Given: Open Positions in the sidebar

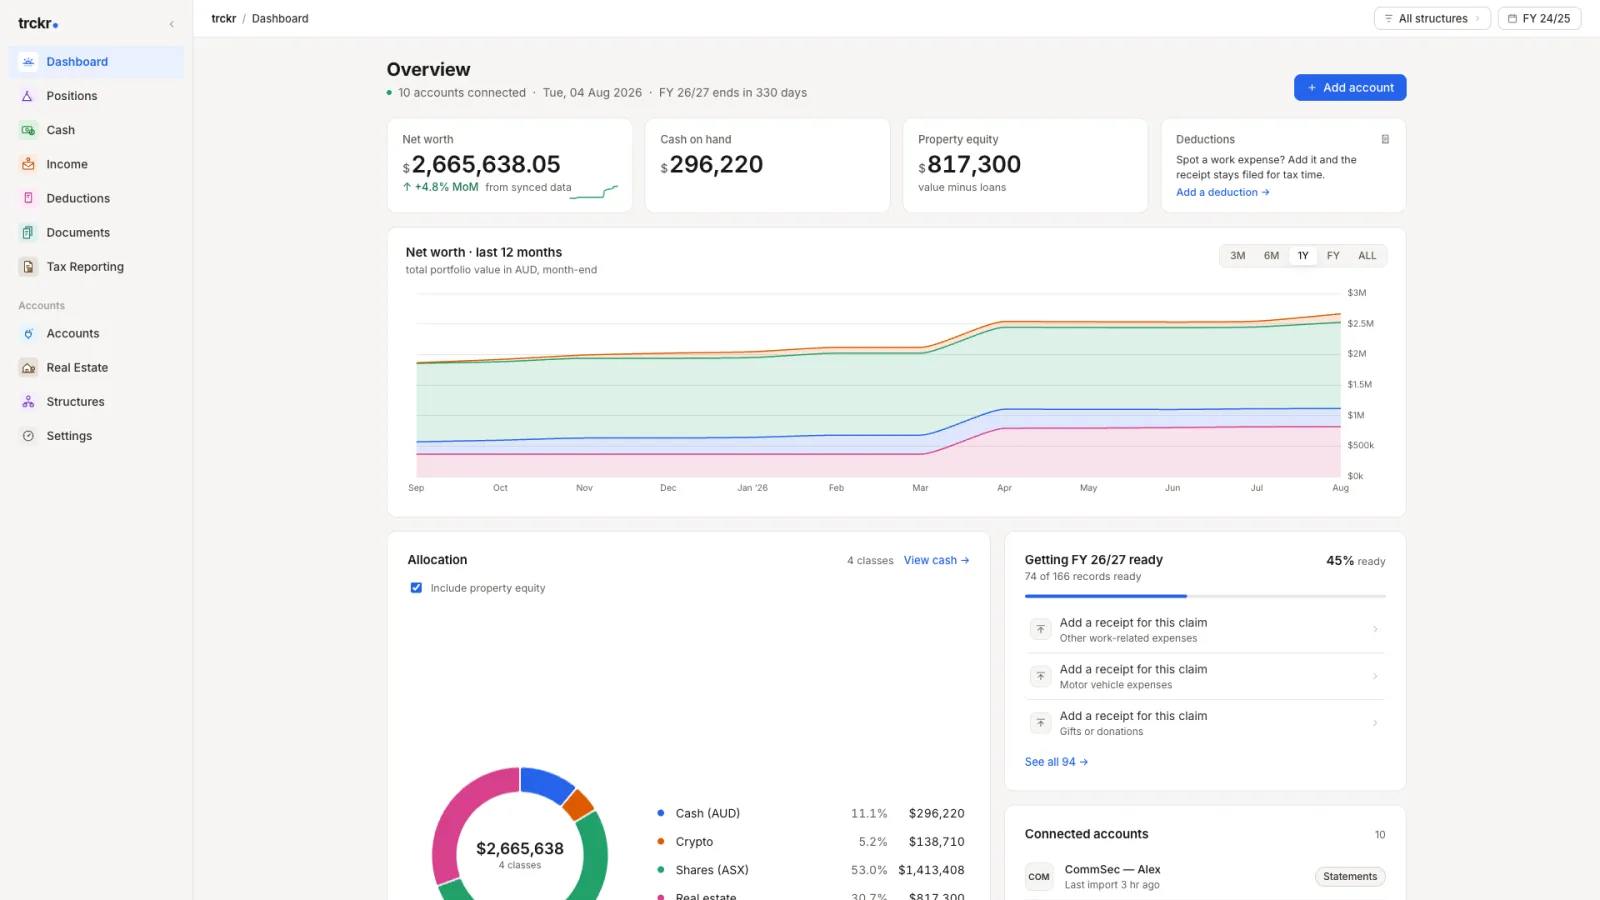Looking at the screenshot, I should pos(97,96).
